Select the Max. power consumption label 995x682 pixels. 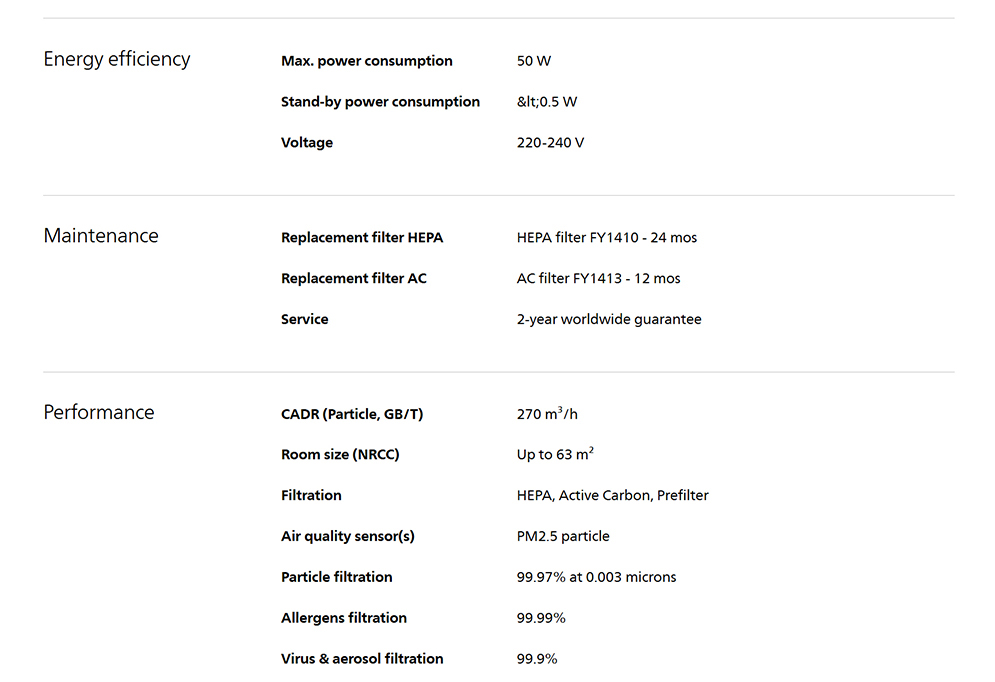367,61
